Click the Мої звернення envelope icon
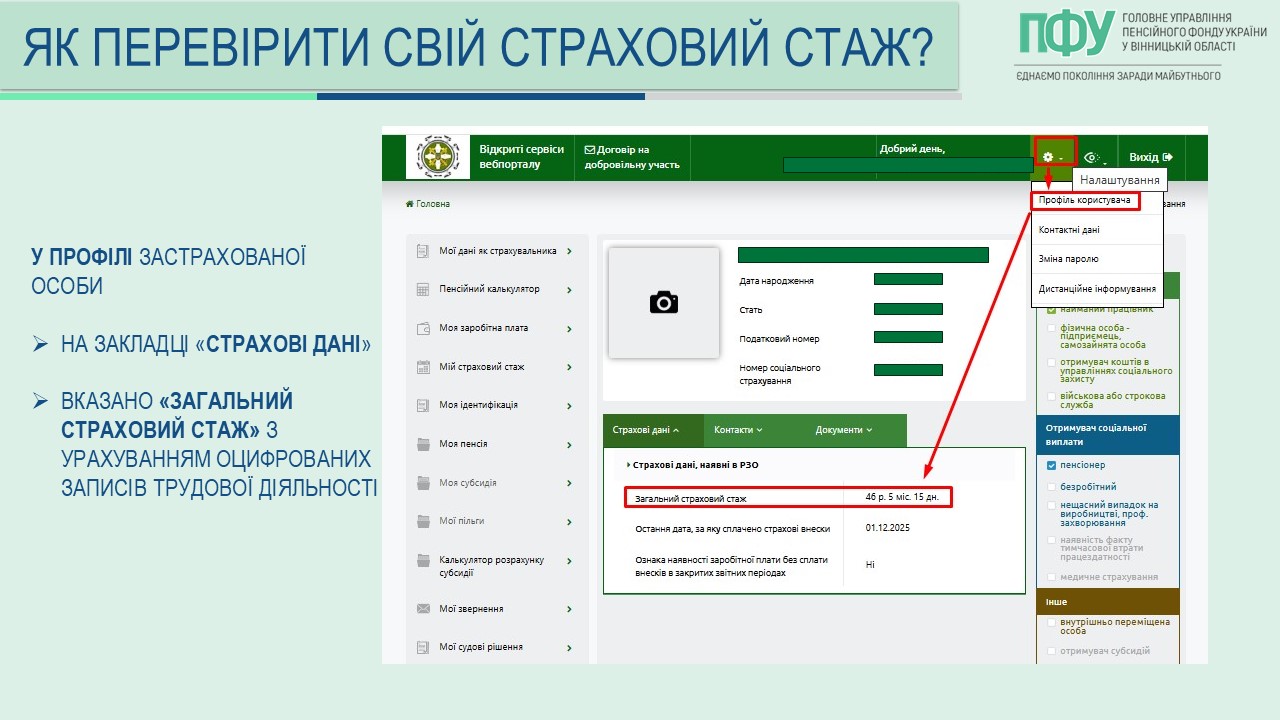 pyautogui.click(x=422, y=609)
